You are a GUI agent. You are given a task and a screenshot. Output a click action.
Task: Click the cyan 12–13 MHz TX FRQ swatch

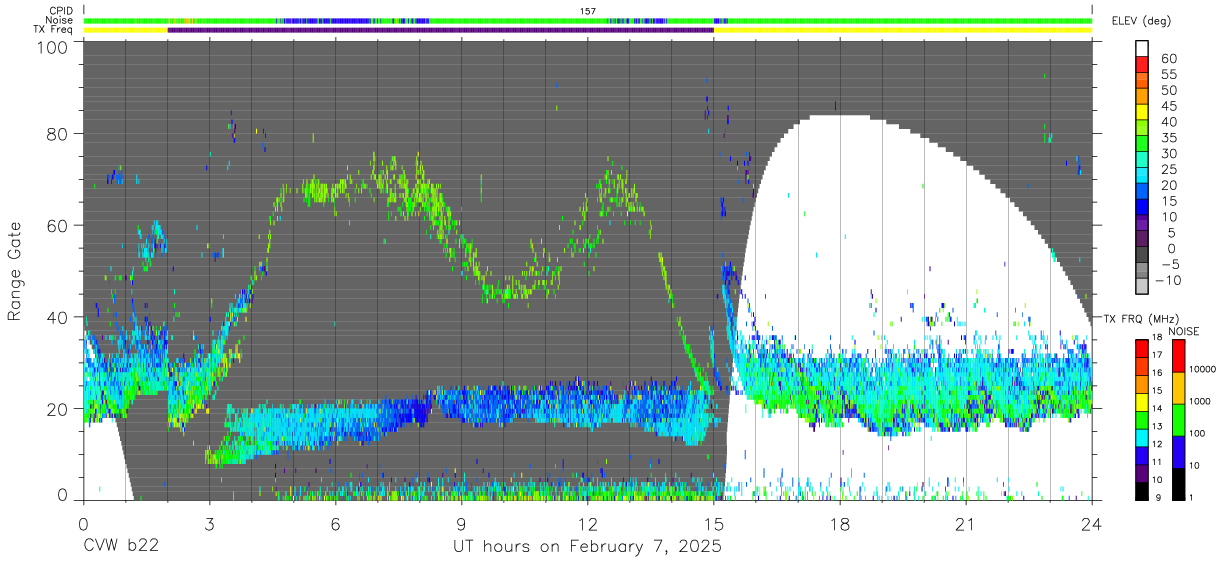(1142, 437)
